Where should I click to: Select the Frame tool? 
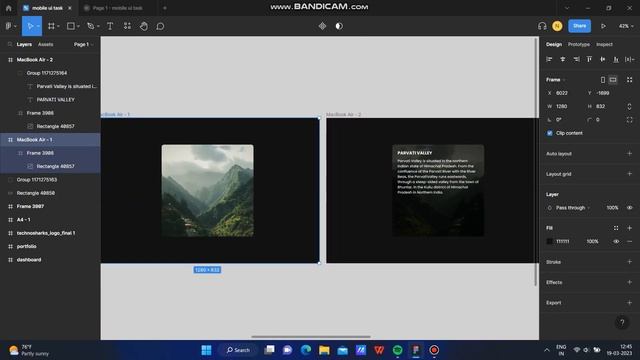pyautogui.click(x=51, y=26)
